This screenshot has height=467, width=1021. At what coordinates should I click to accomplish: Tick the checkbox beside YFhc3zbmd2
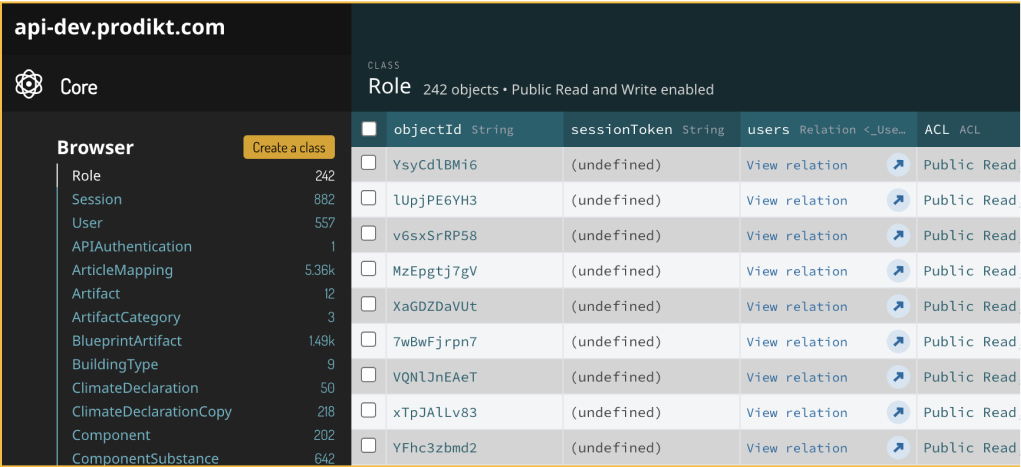tap(369, 446)
